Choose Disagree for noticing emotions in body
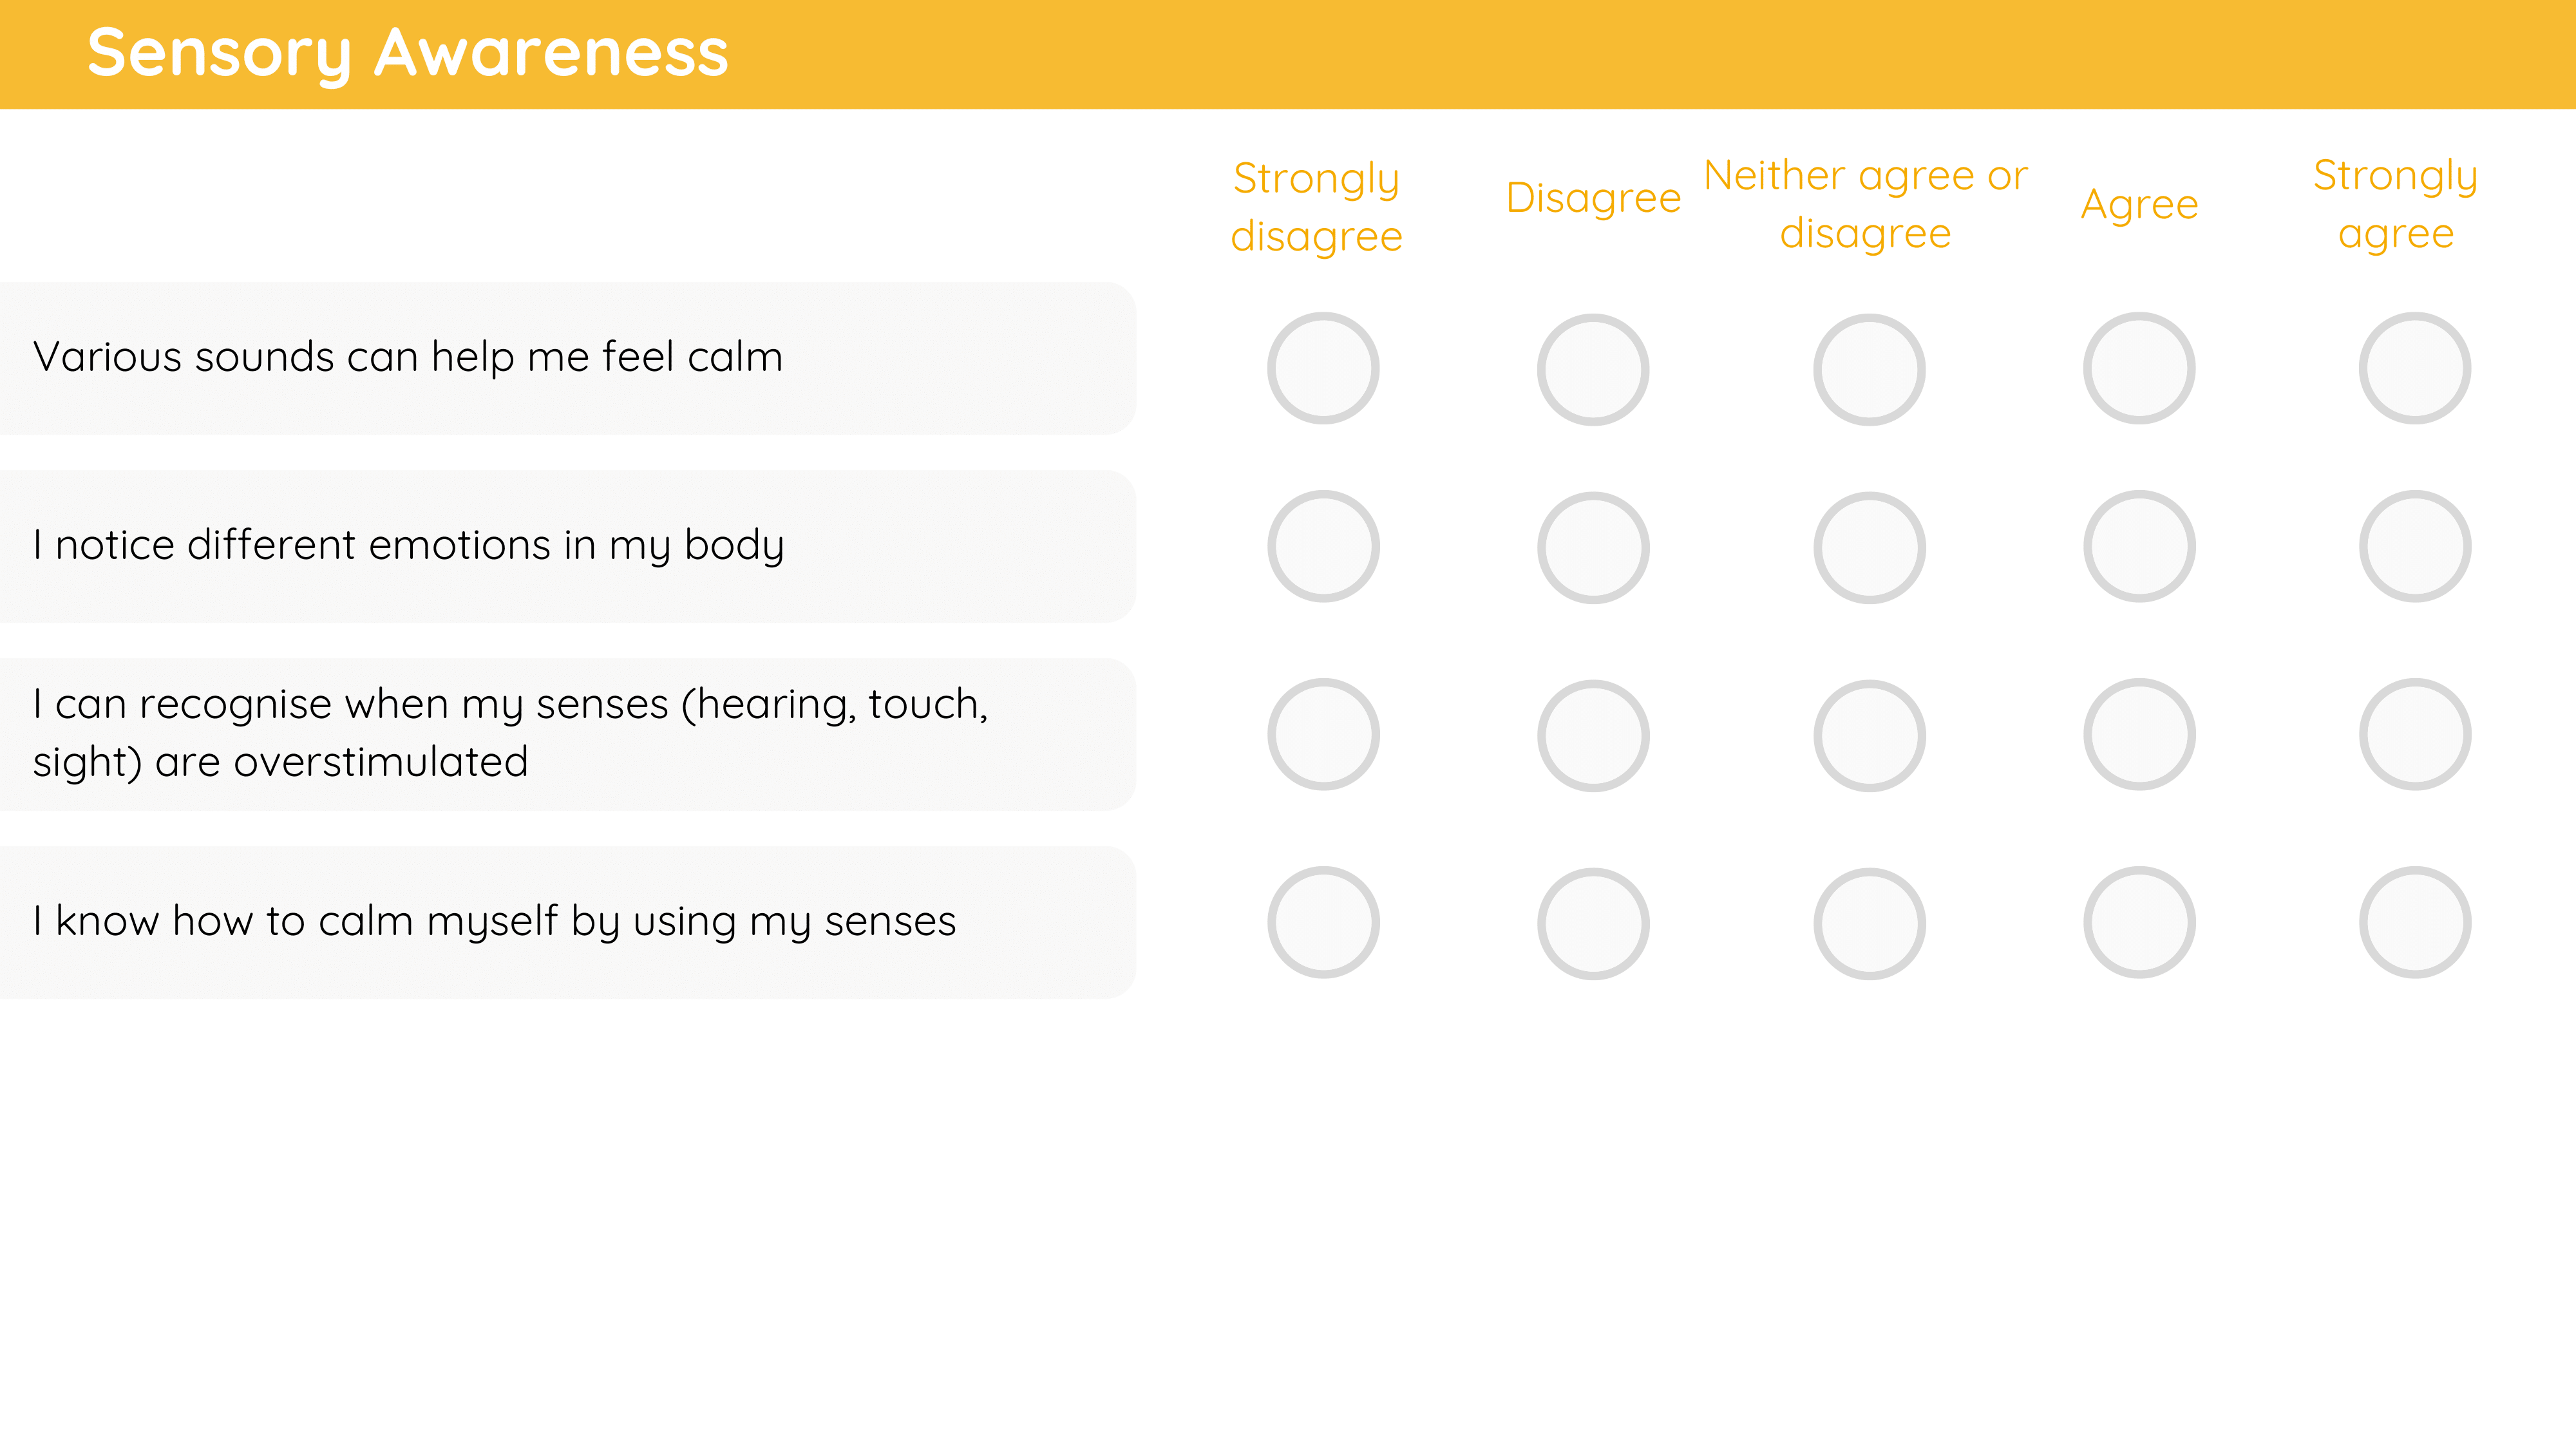Viewport: 2576px width, 1449px height. 1593,547
